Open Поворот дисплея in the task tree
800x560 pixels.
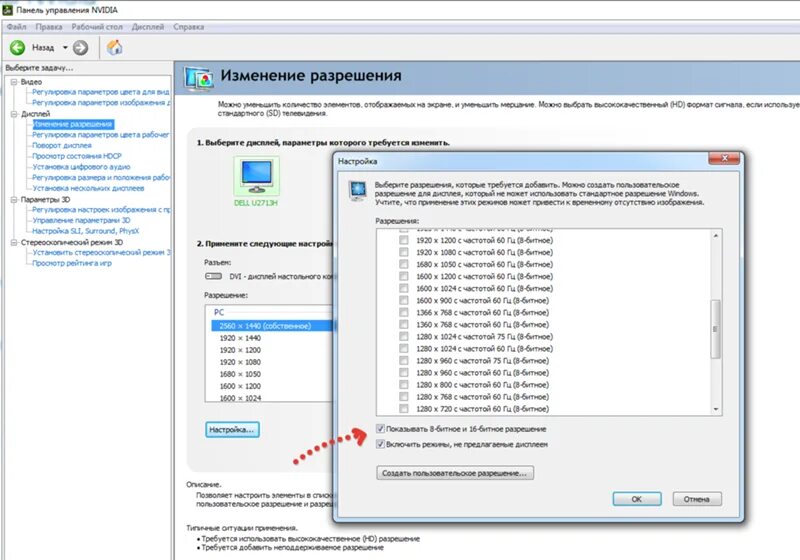(x=62, y=145)
